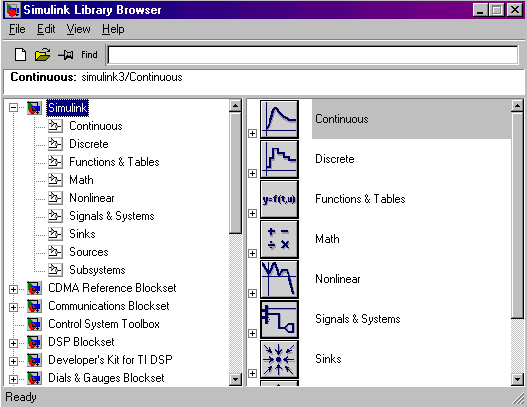This screenshot has height=407, width=527.
Task: Click the icon beside Continuous in tree
Action: (55, 126)
